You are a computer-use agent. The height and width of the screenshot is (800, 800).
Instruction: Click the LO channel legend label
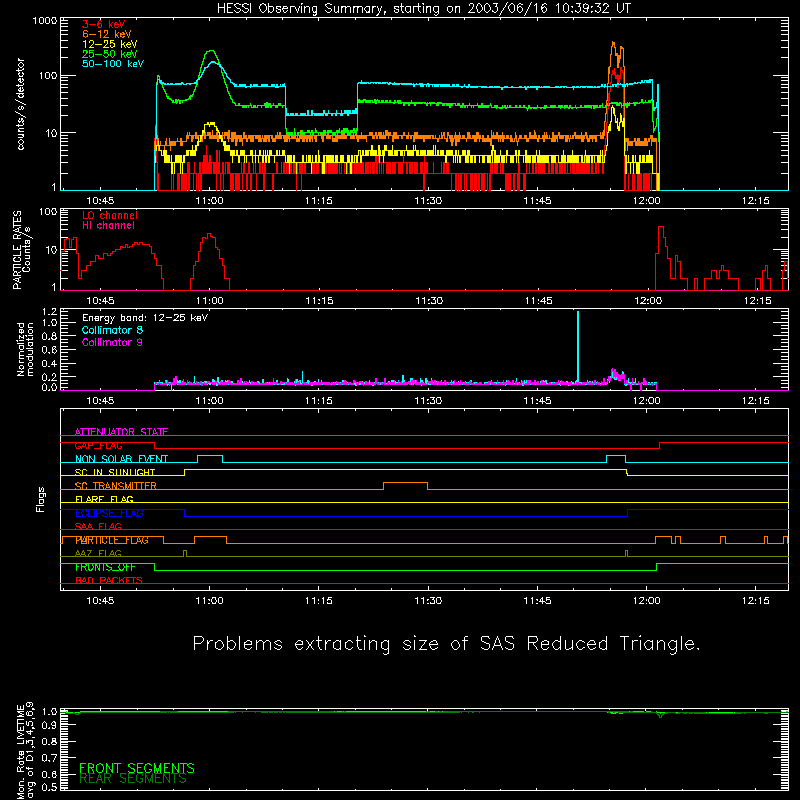click(110, 215)
